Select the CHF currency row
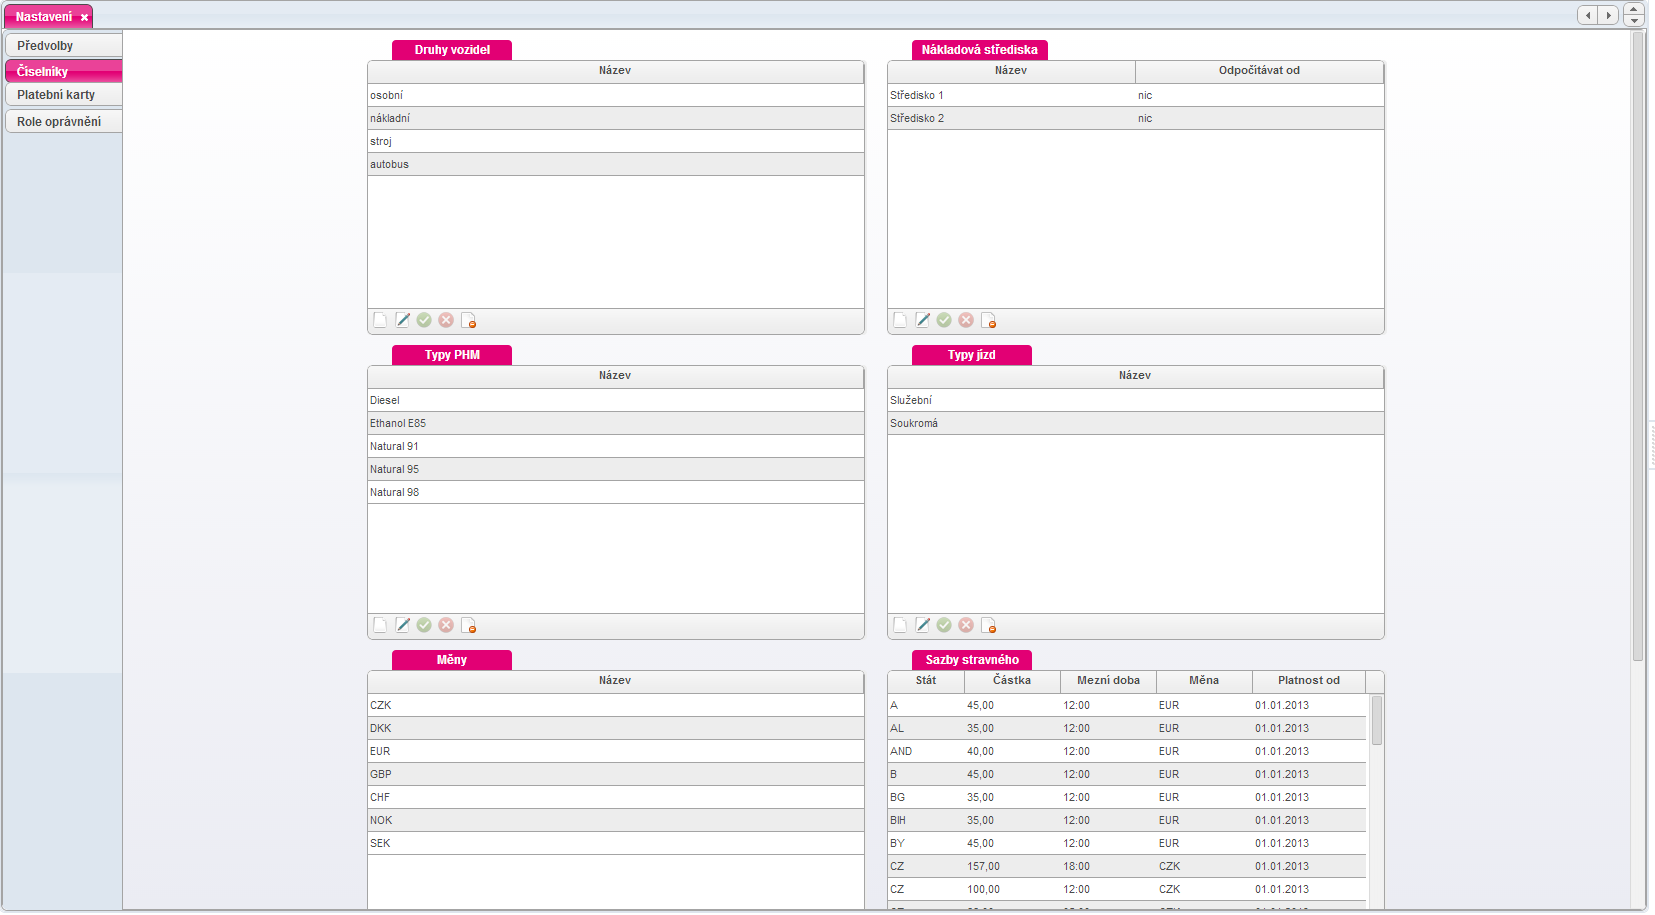 (x=615, y=797)
